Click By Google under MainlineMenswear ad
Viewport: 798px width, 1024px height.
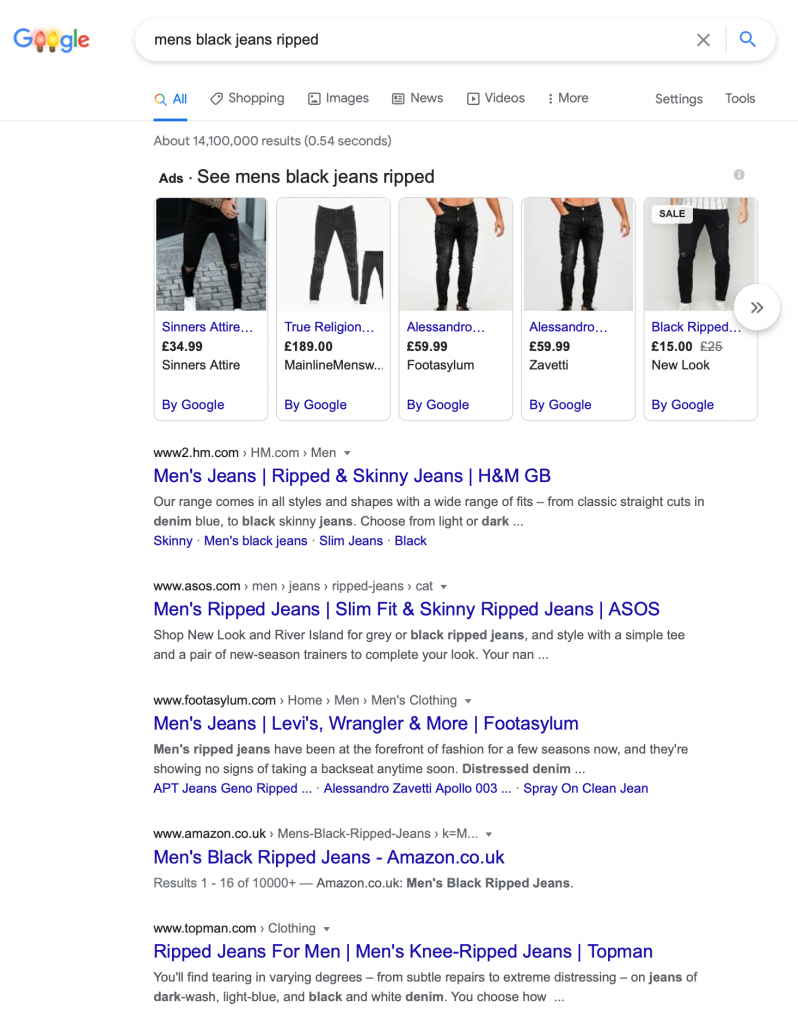[x=315, y=405]
